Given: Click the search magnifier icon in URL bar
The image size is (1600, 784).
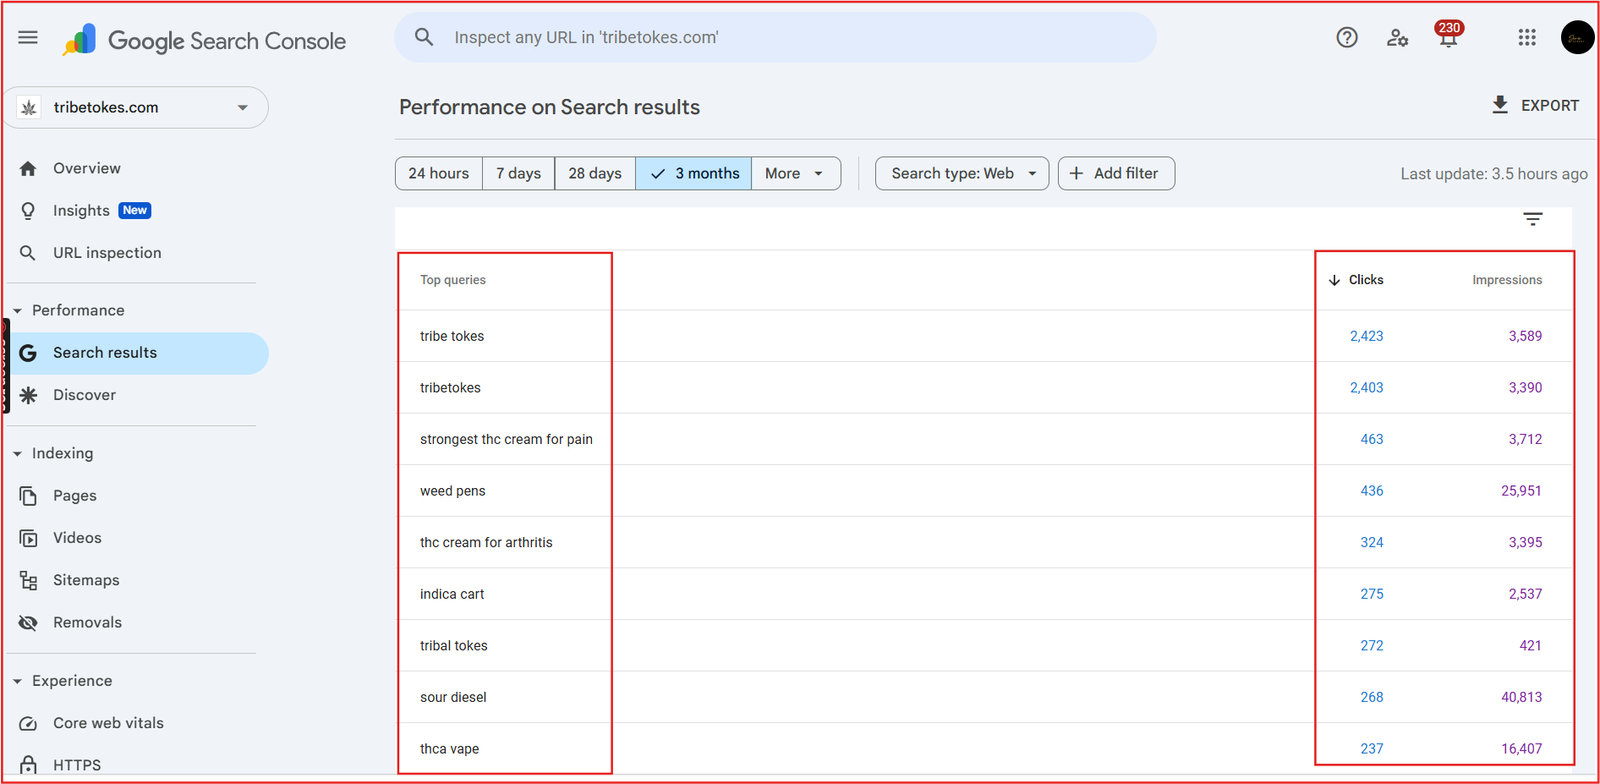Looking at the screenshot, I should pyautogui.click(x=424, y=37).
